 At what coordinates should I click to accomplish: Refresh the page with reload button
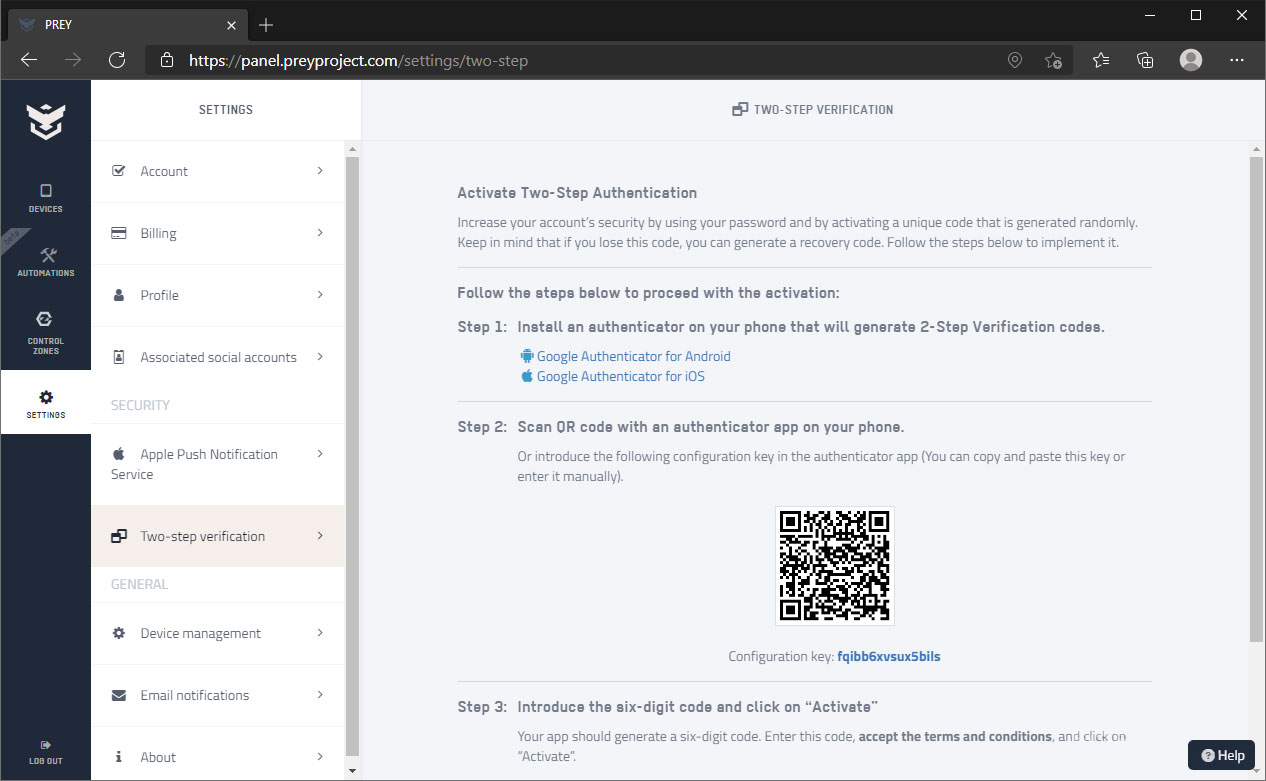[117, 60]
